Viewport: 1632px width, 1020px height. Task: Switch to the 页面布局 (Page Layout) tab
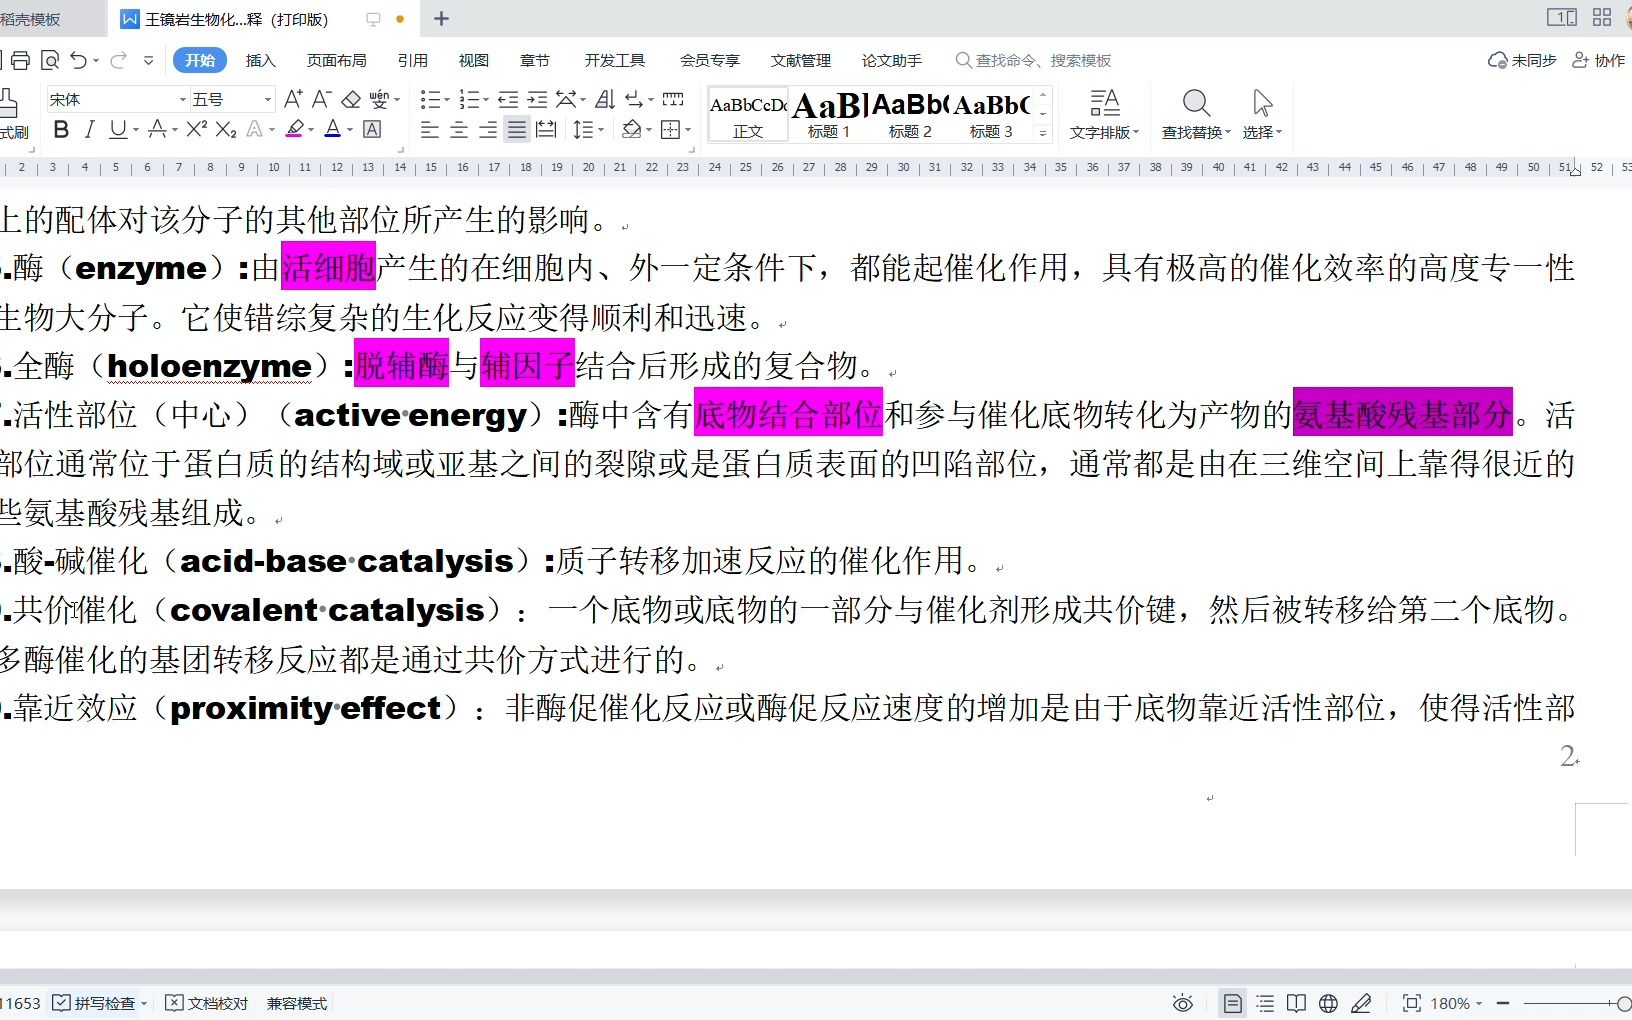point(336,60)
